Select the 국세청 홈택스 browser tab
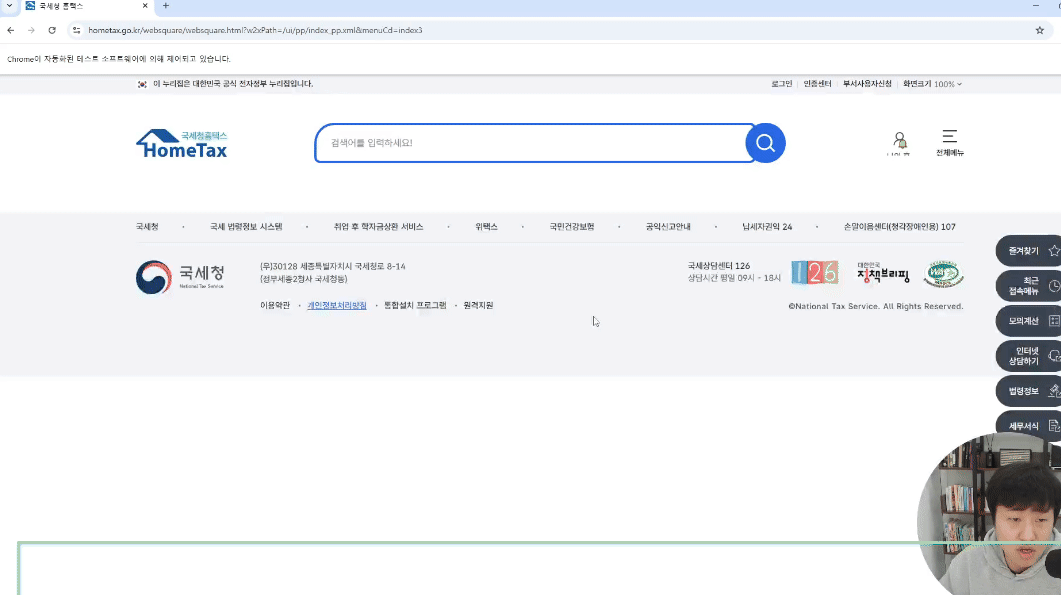Screen dimensions: 1061x595 [x=87, y=6]
